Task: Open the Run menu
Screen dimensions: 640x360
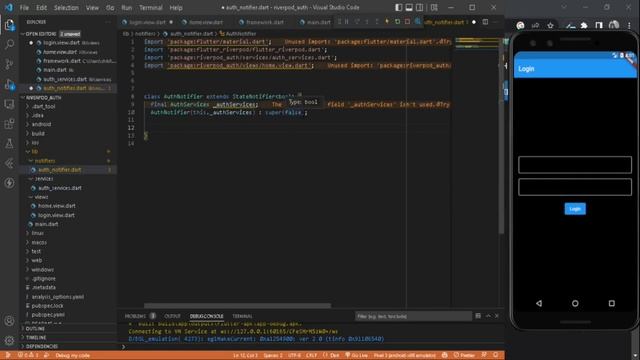Action: (x=127, y=7)
